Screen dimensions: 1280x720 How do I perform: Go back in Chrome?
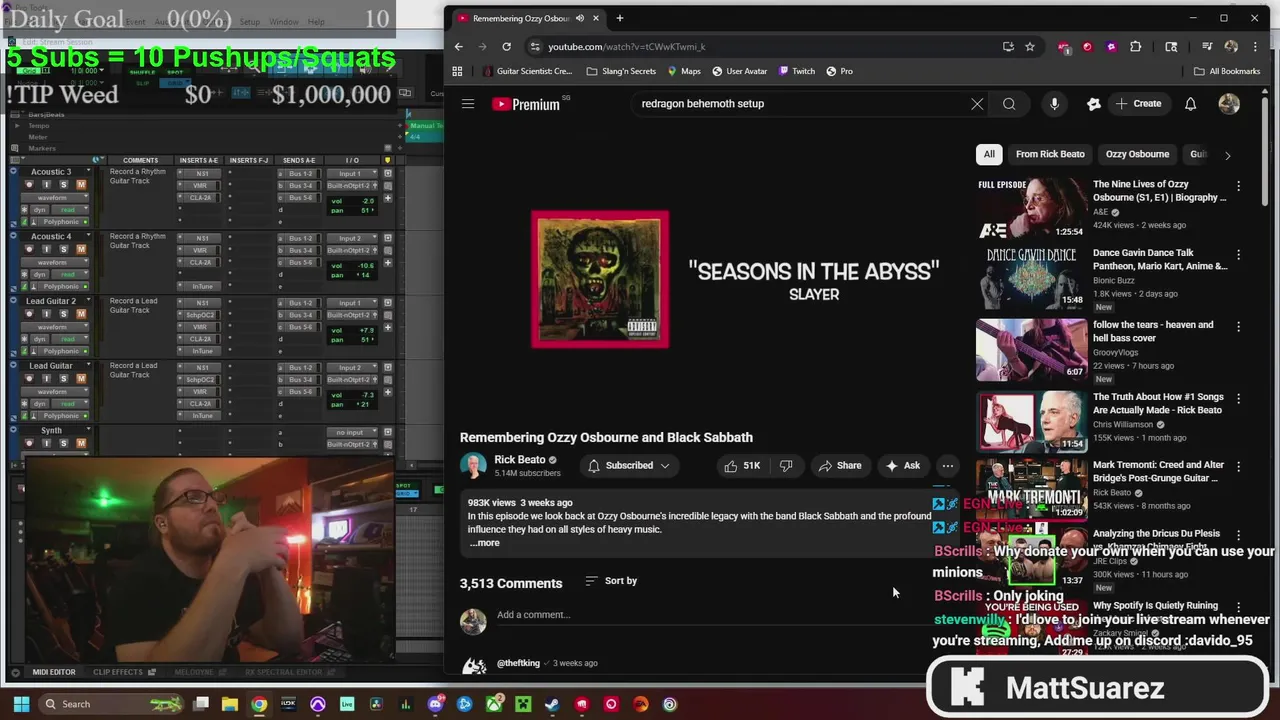459,47
